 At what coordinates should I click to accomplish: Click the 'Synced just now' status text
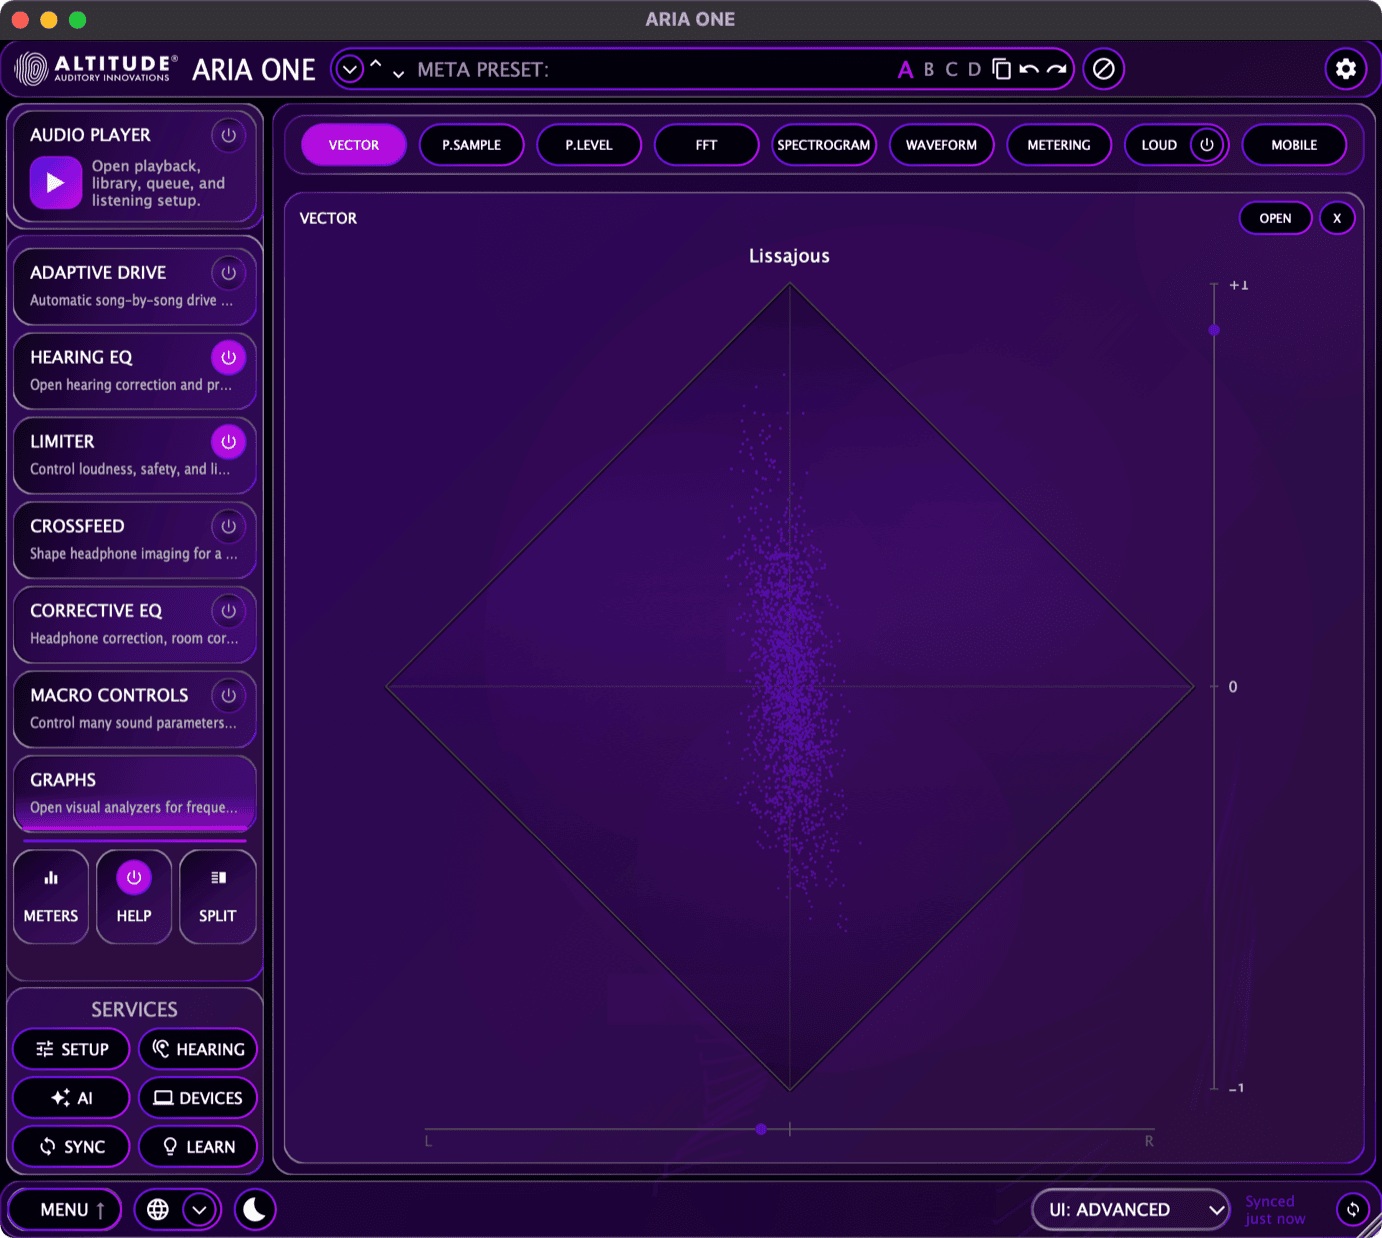pos(1275,1210)
